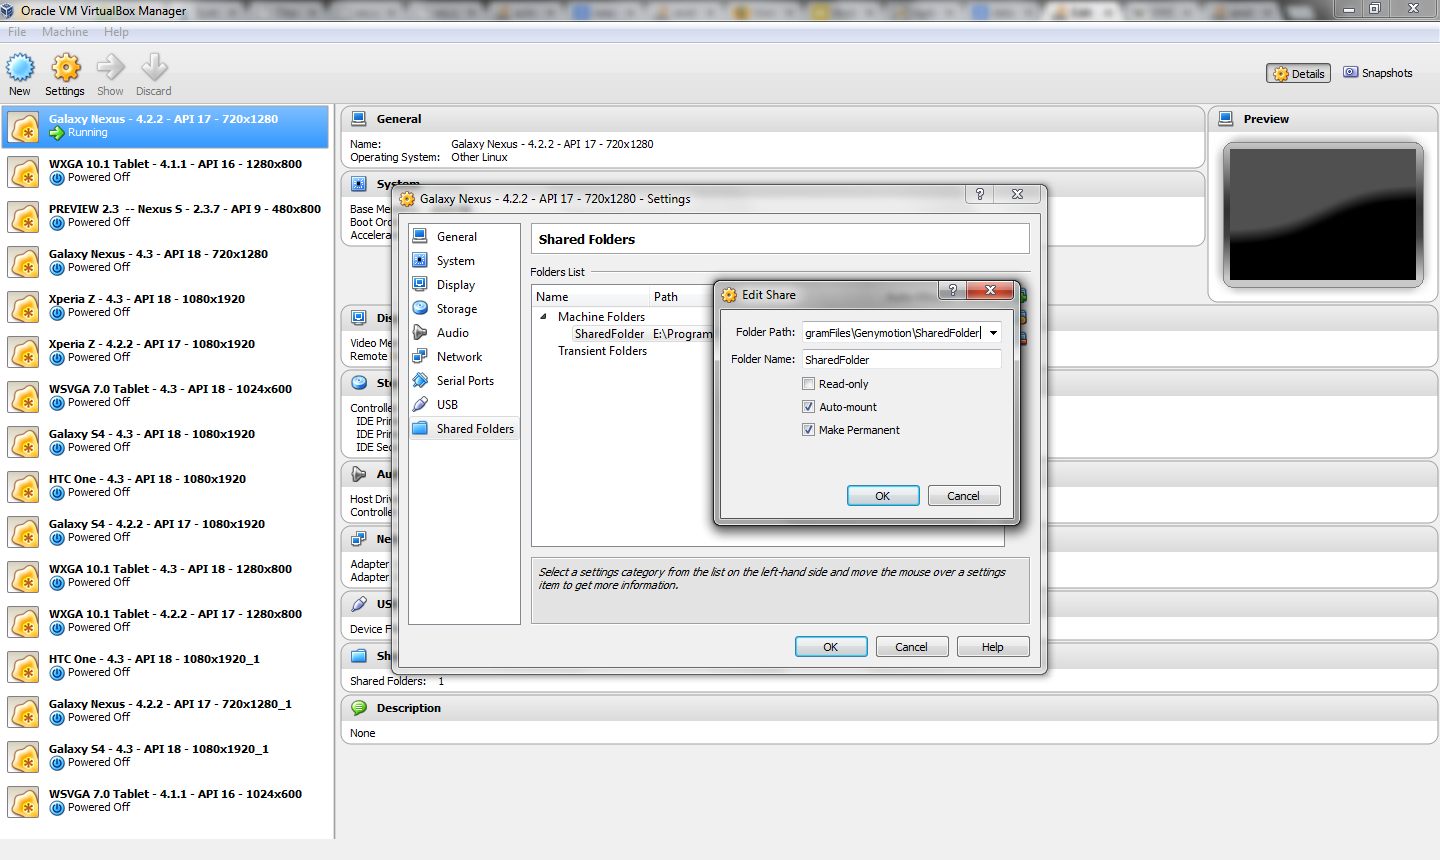Select the Serial Ports icon in Settings
1440x860 pixels.
[421, 380]
